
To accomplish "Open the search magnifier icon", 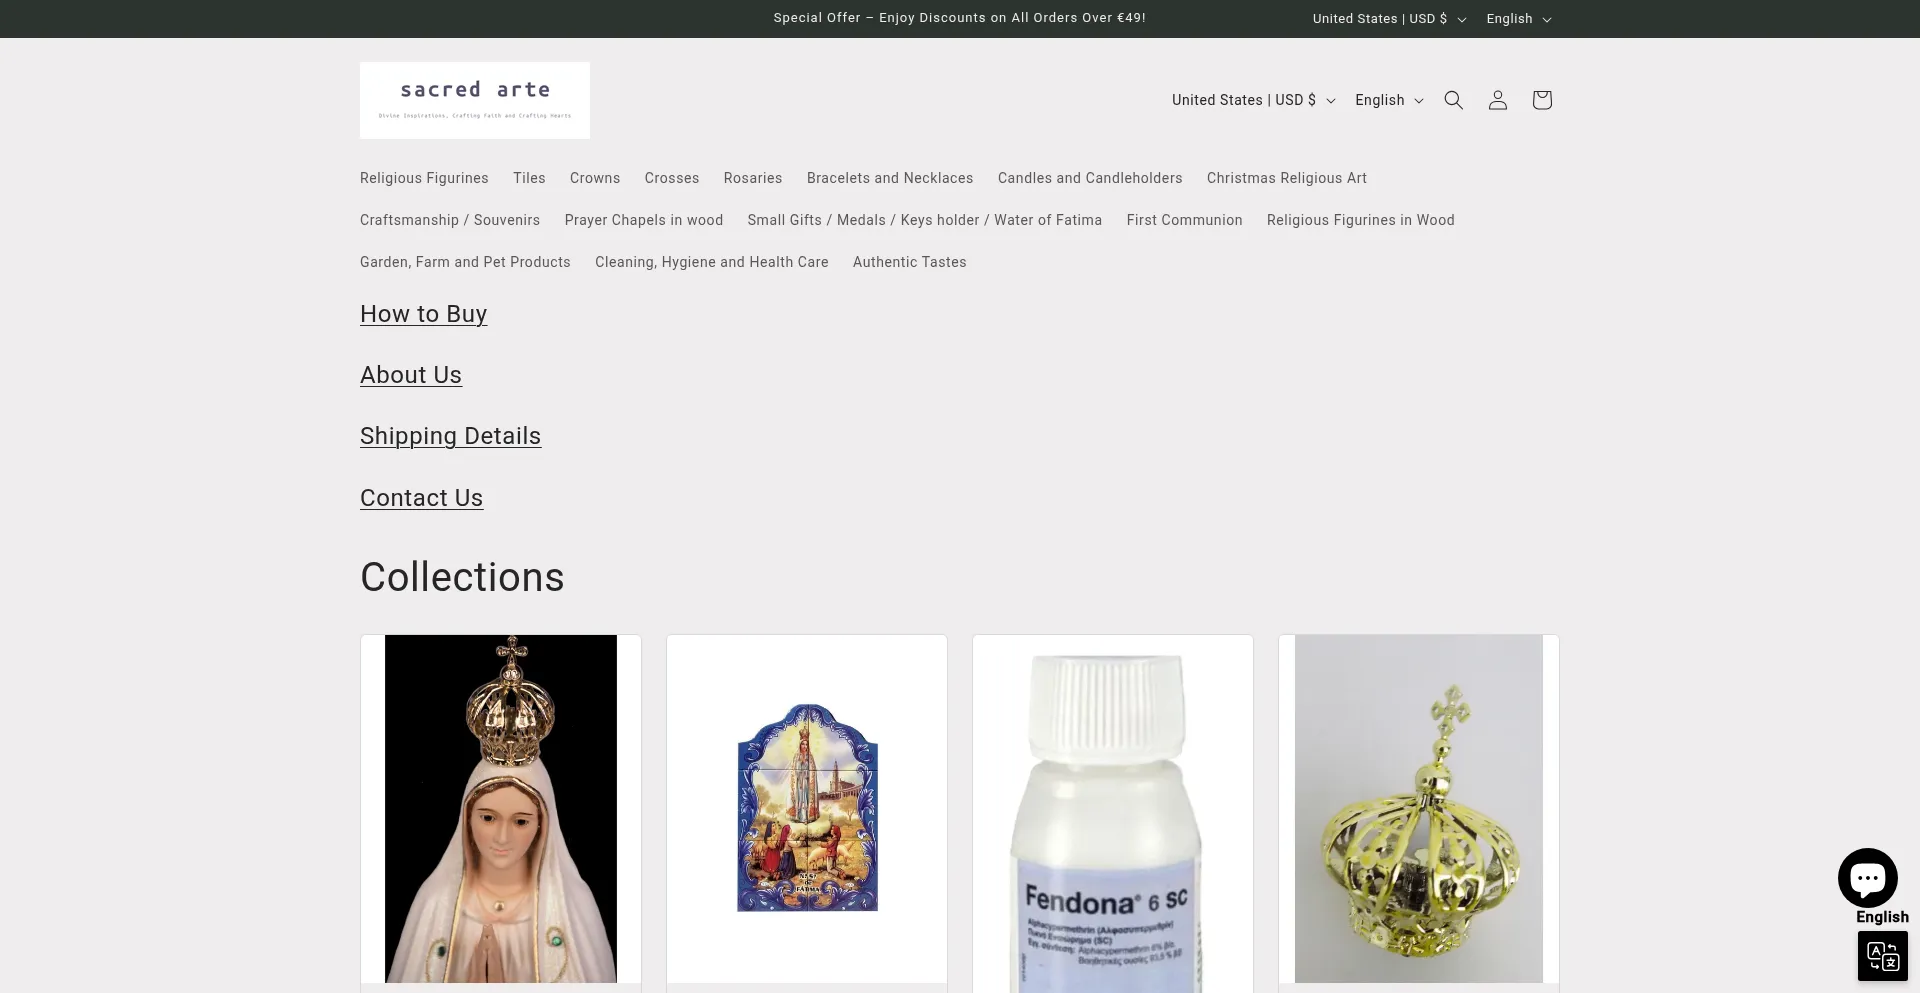I will [x=1453, y=100].
